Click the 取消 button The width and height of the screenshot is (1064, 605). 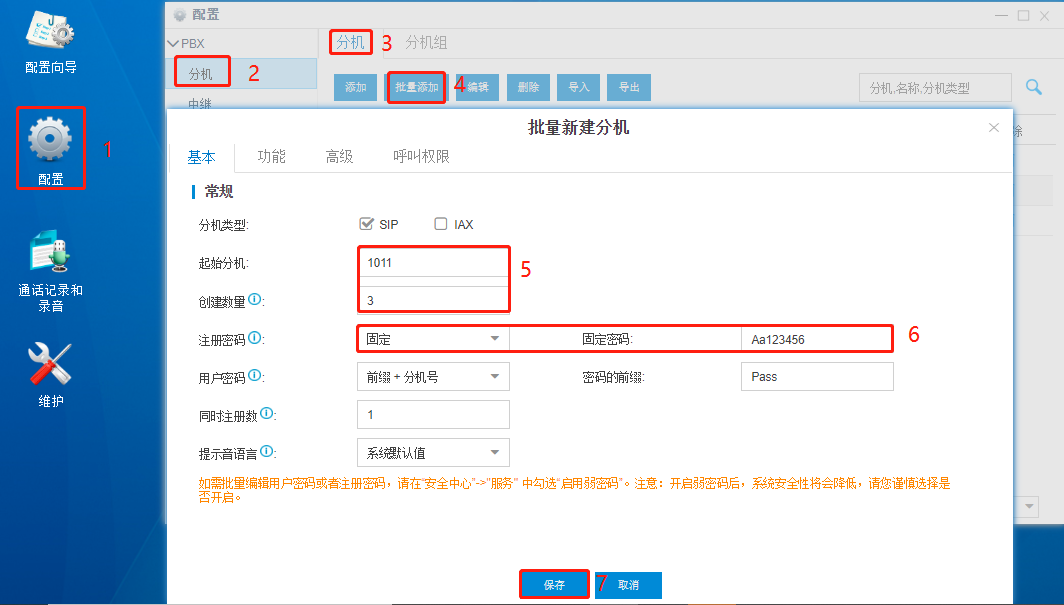pos(628,585)
